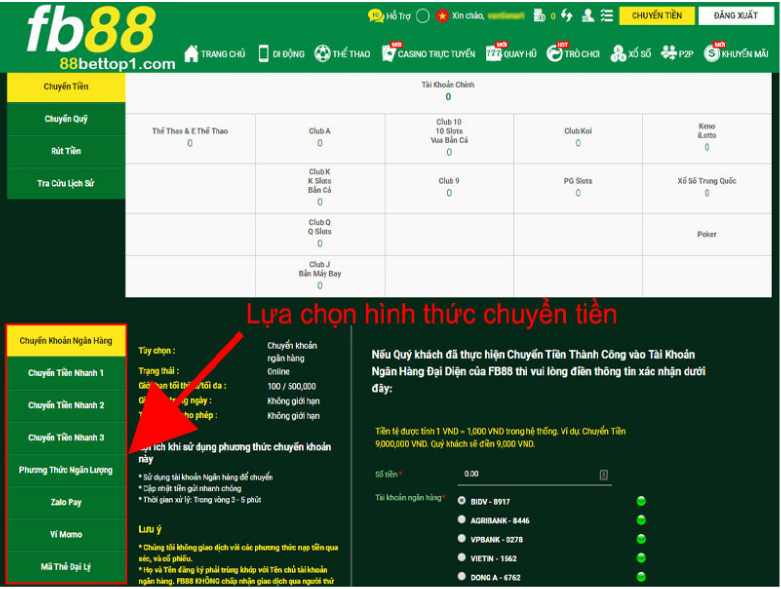The width and height of the screenshot is (781, 589).
Task: Open the Xổ Số lottery balls icon
Action: (x=618, y=54)
